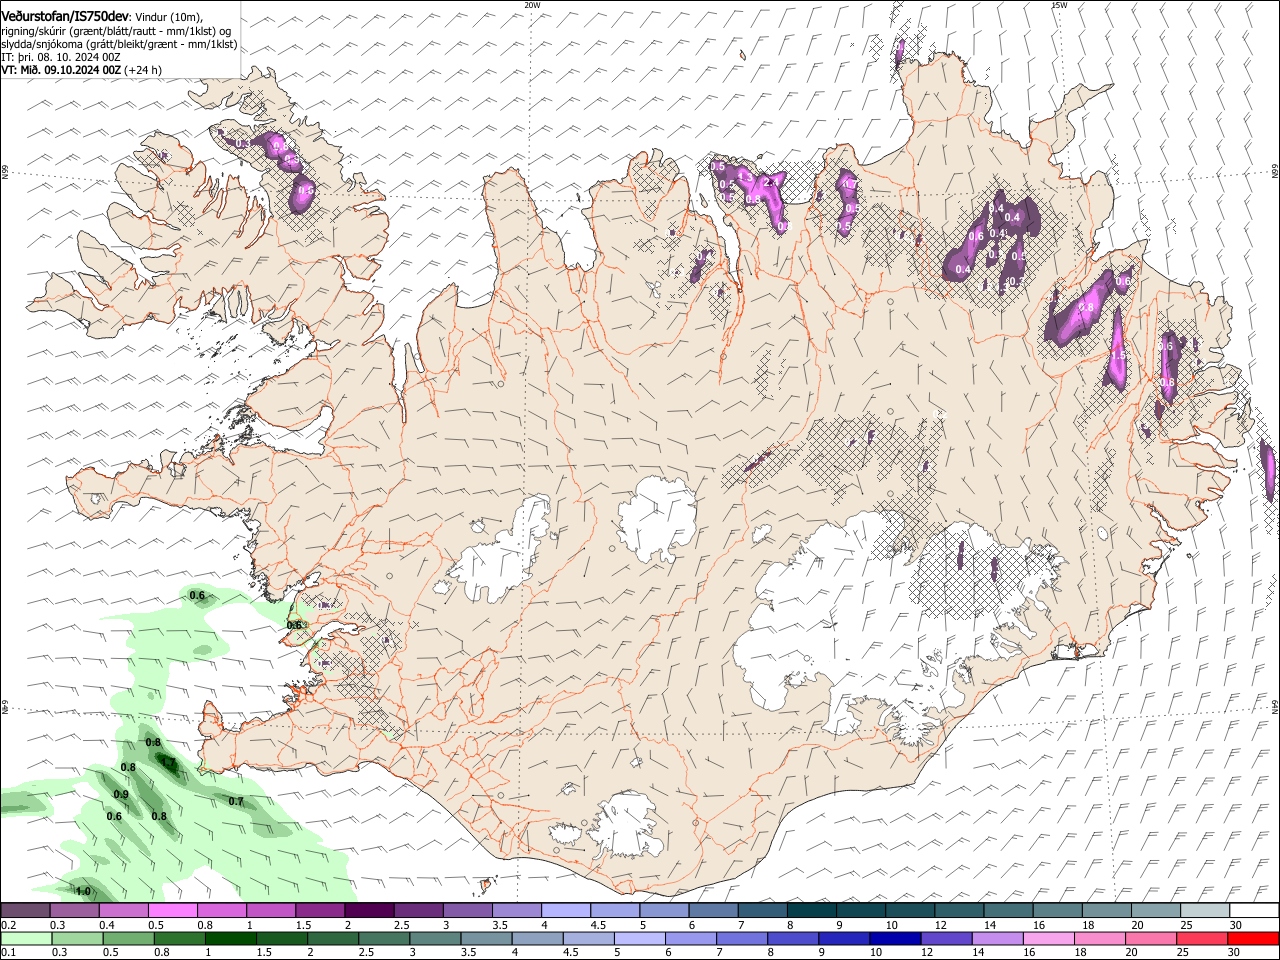Choose the lavender swatch above 4 in the top legend row
This screenshot has width=1280, height=960.
coord(565,911)
